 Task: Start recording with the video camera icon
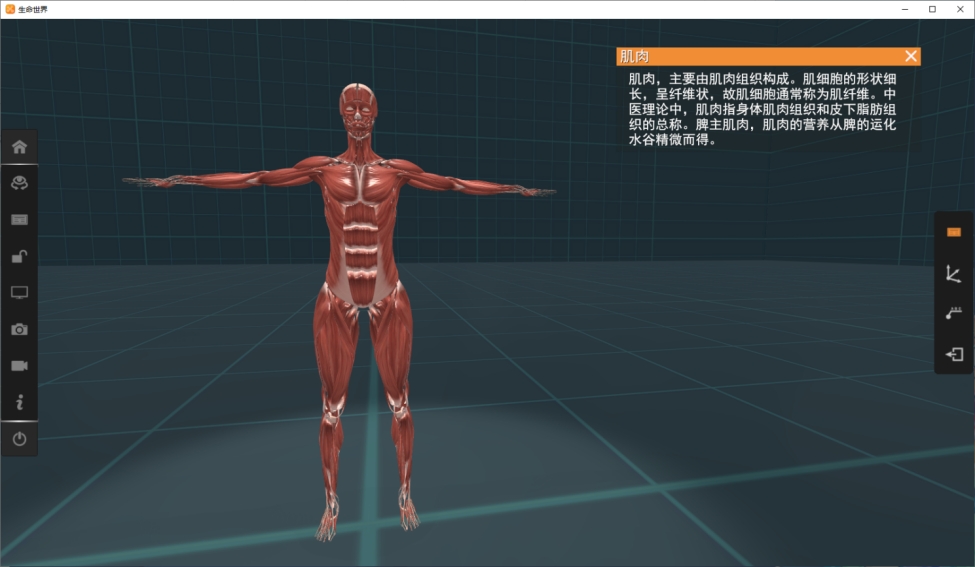pos(19,365)
